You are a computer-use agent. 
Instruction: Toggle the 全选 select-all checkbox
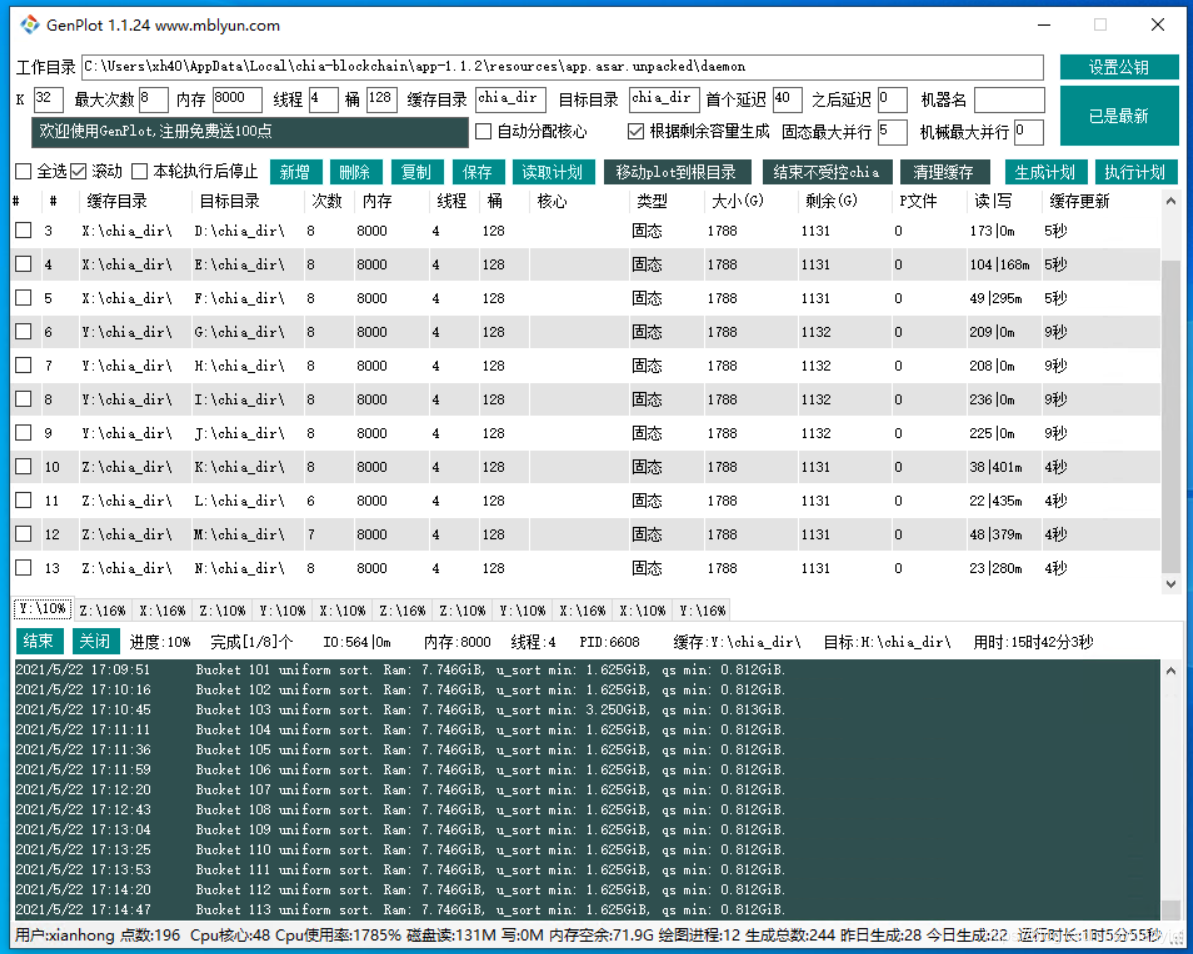[x=24, y=172]
